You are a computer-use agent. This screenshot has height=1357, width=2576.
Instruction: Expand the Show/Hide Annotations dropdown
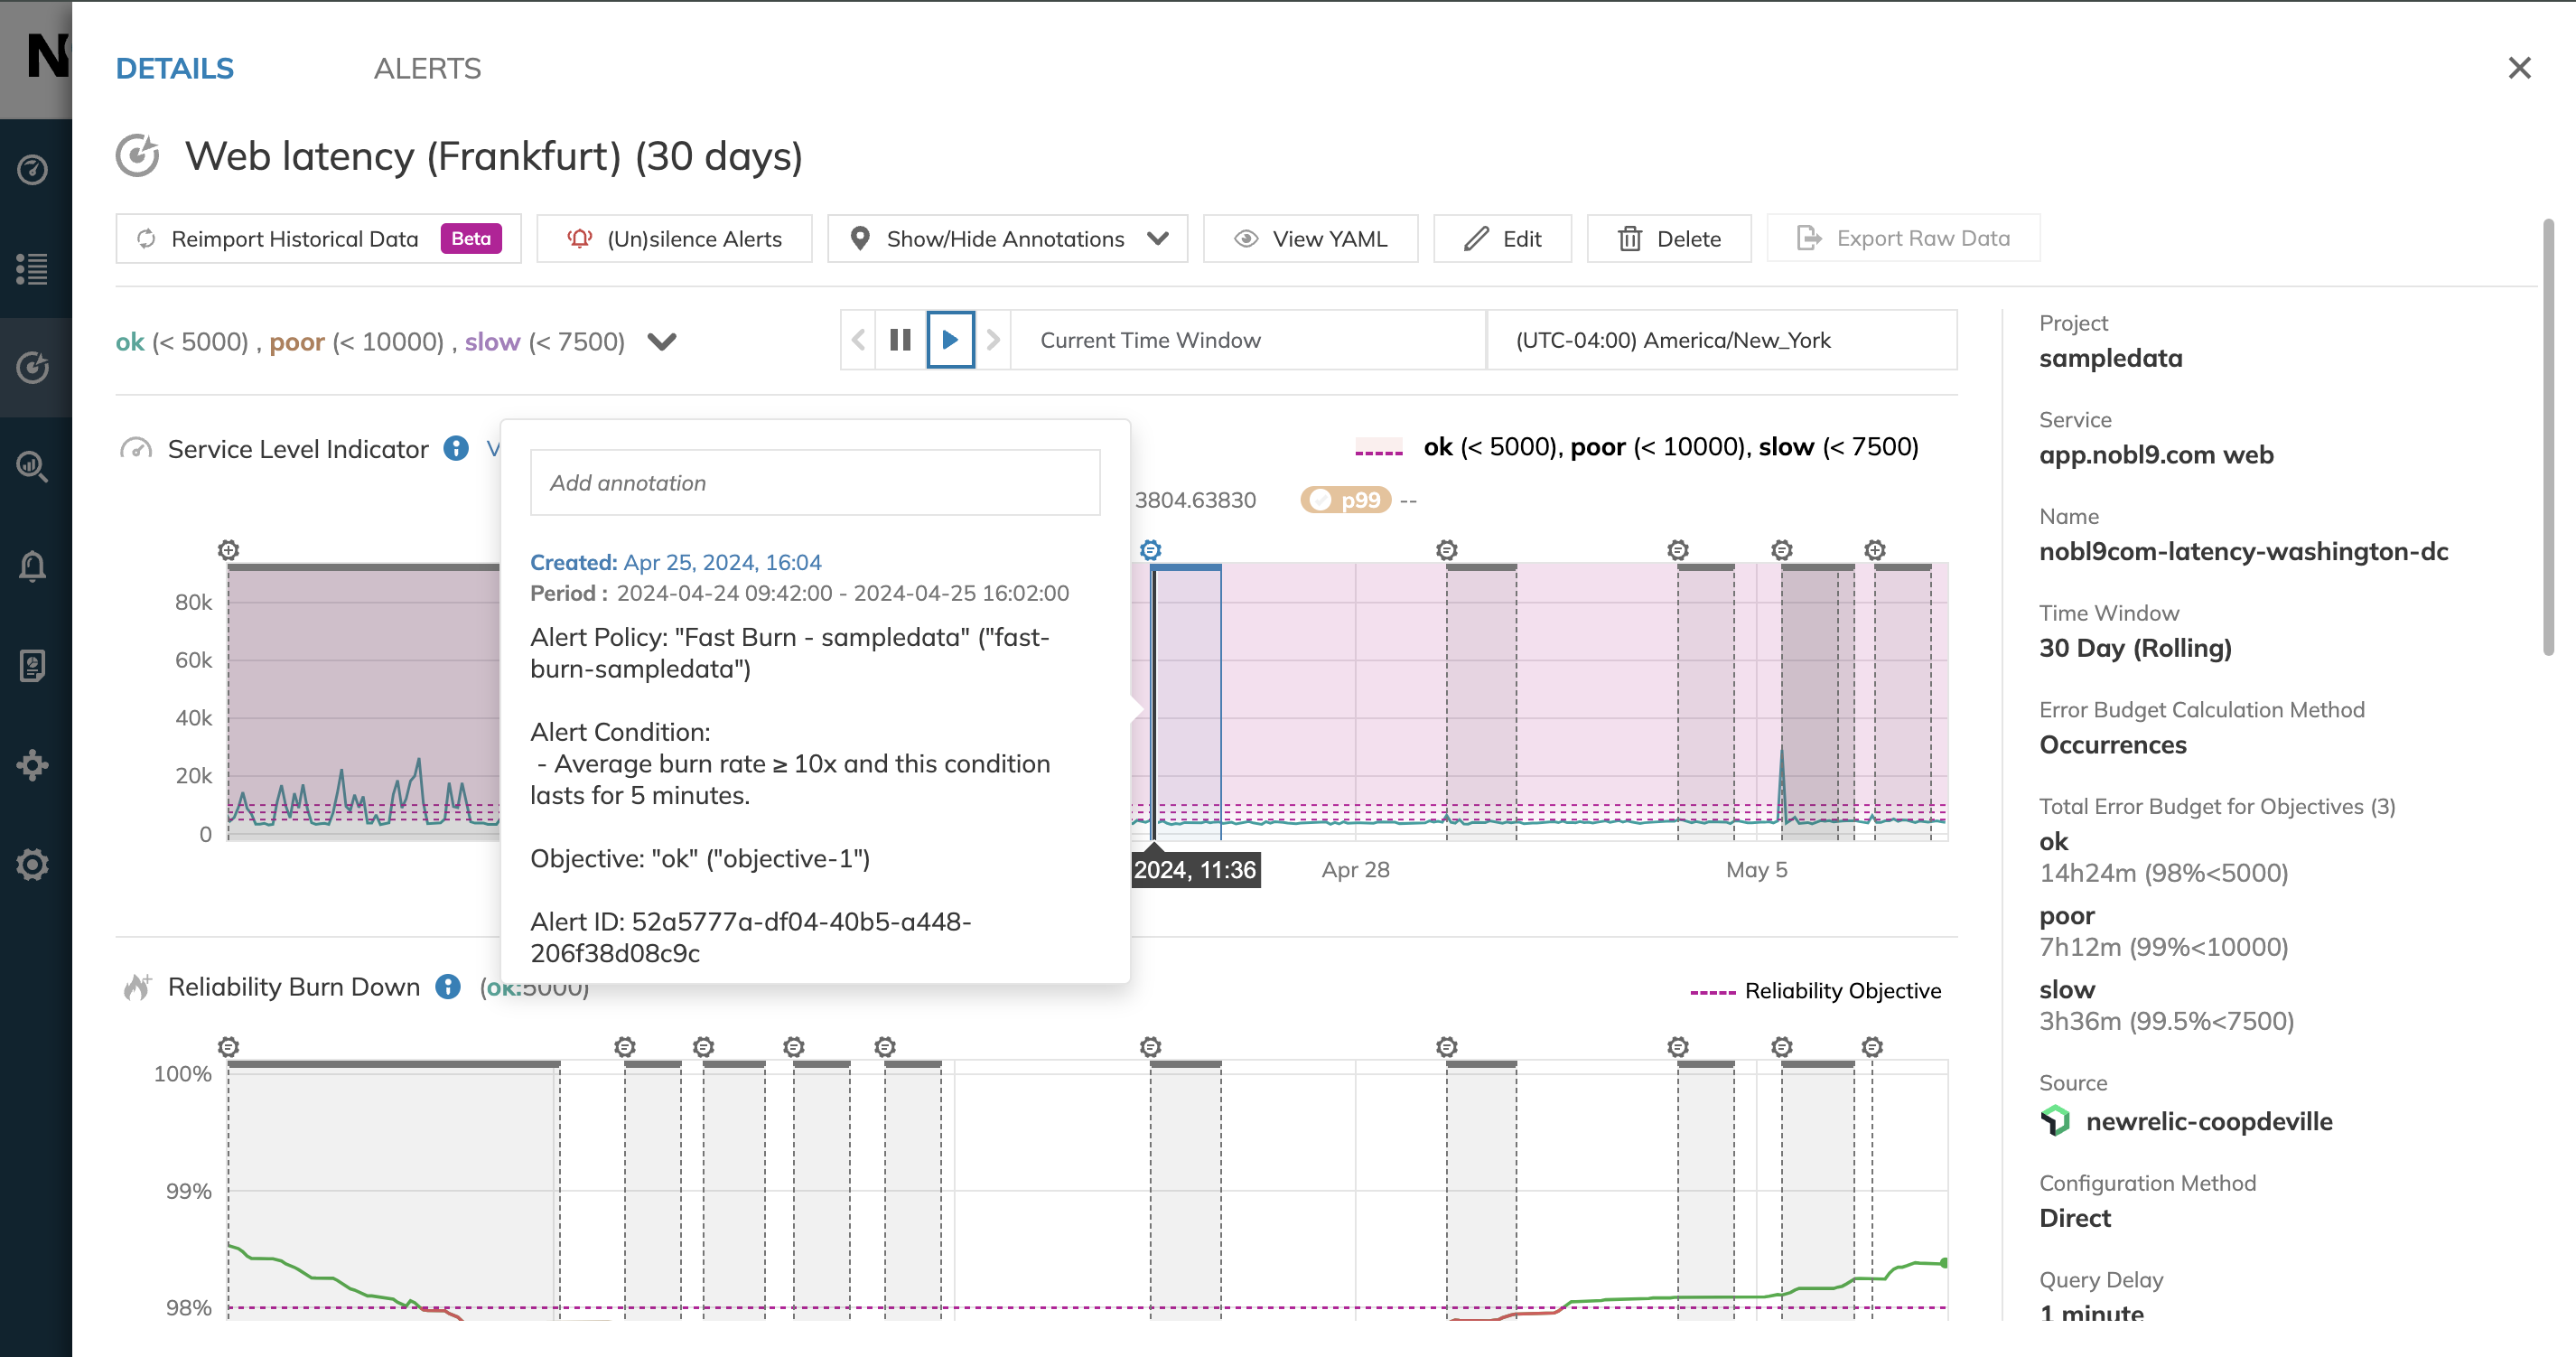point(1157,238)
